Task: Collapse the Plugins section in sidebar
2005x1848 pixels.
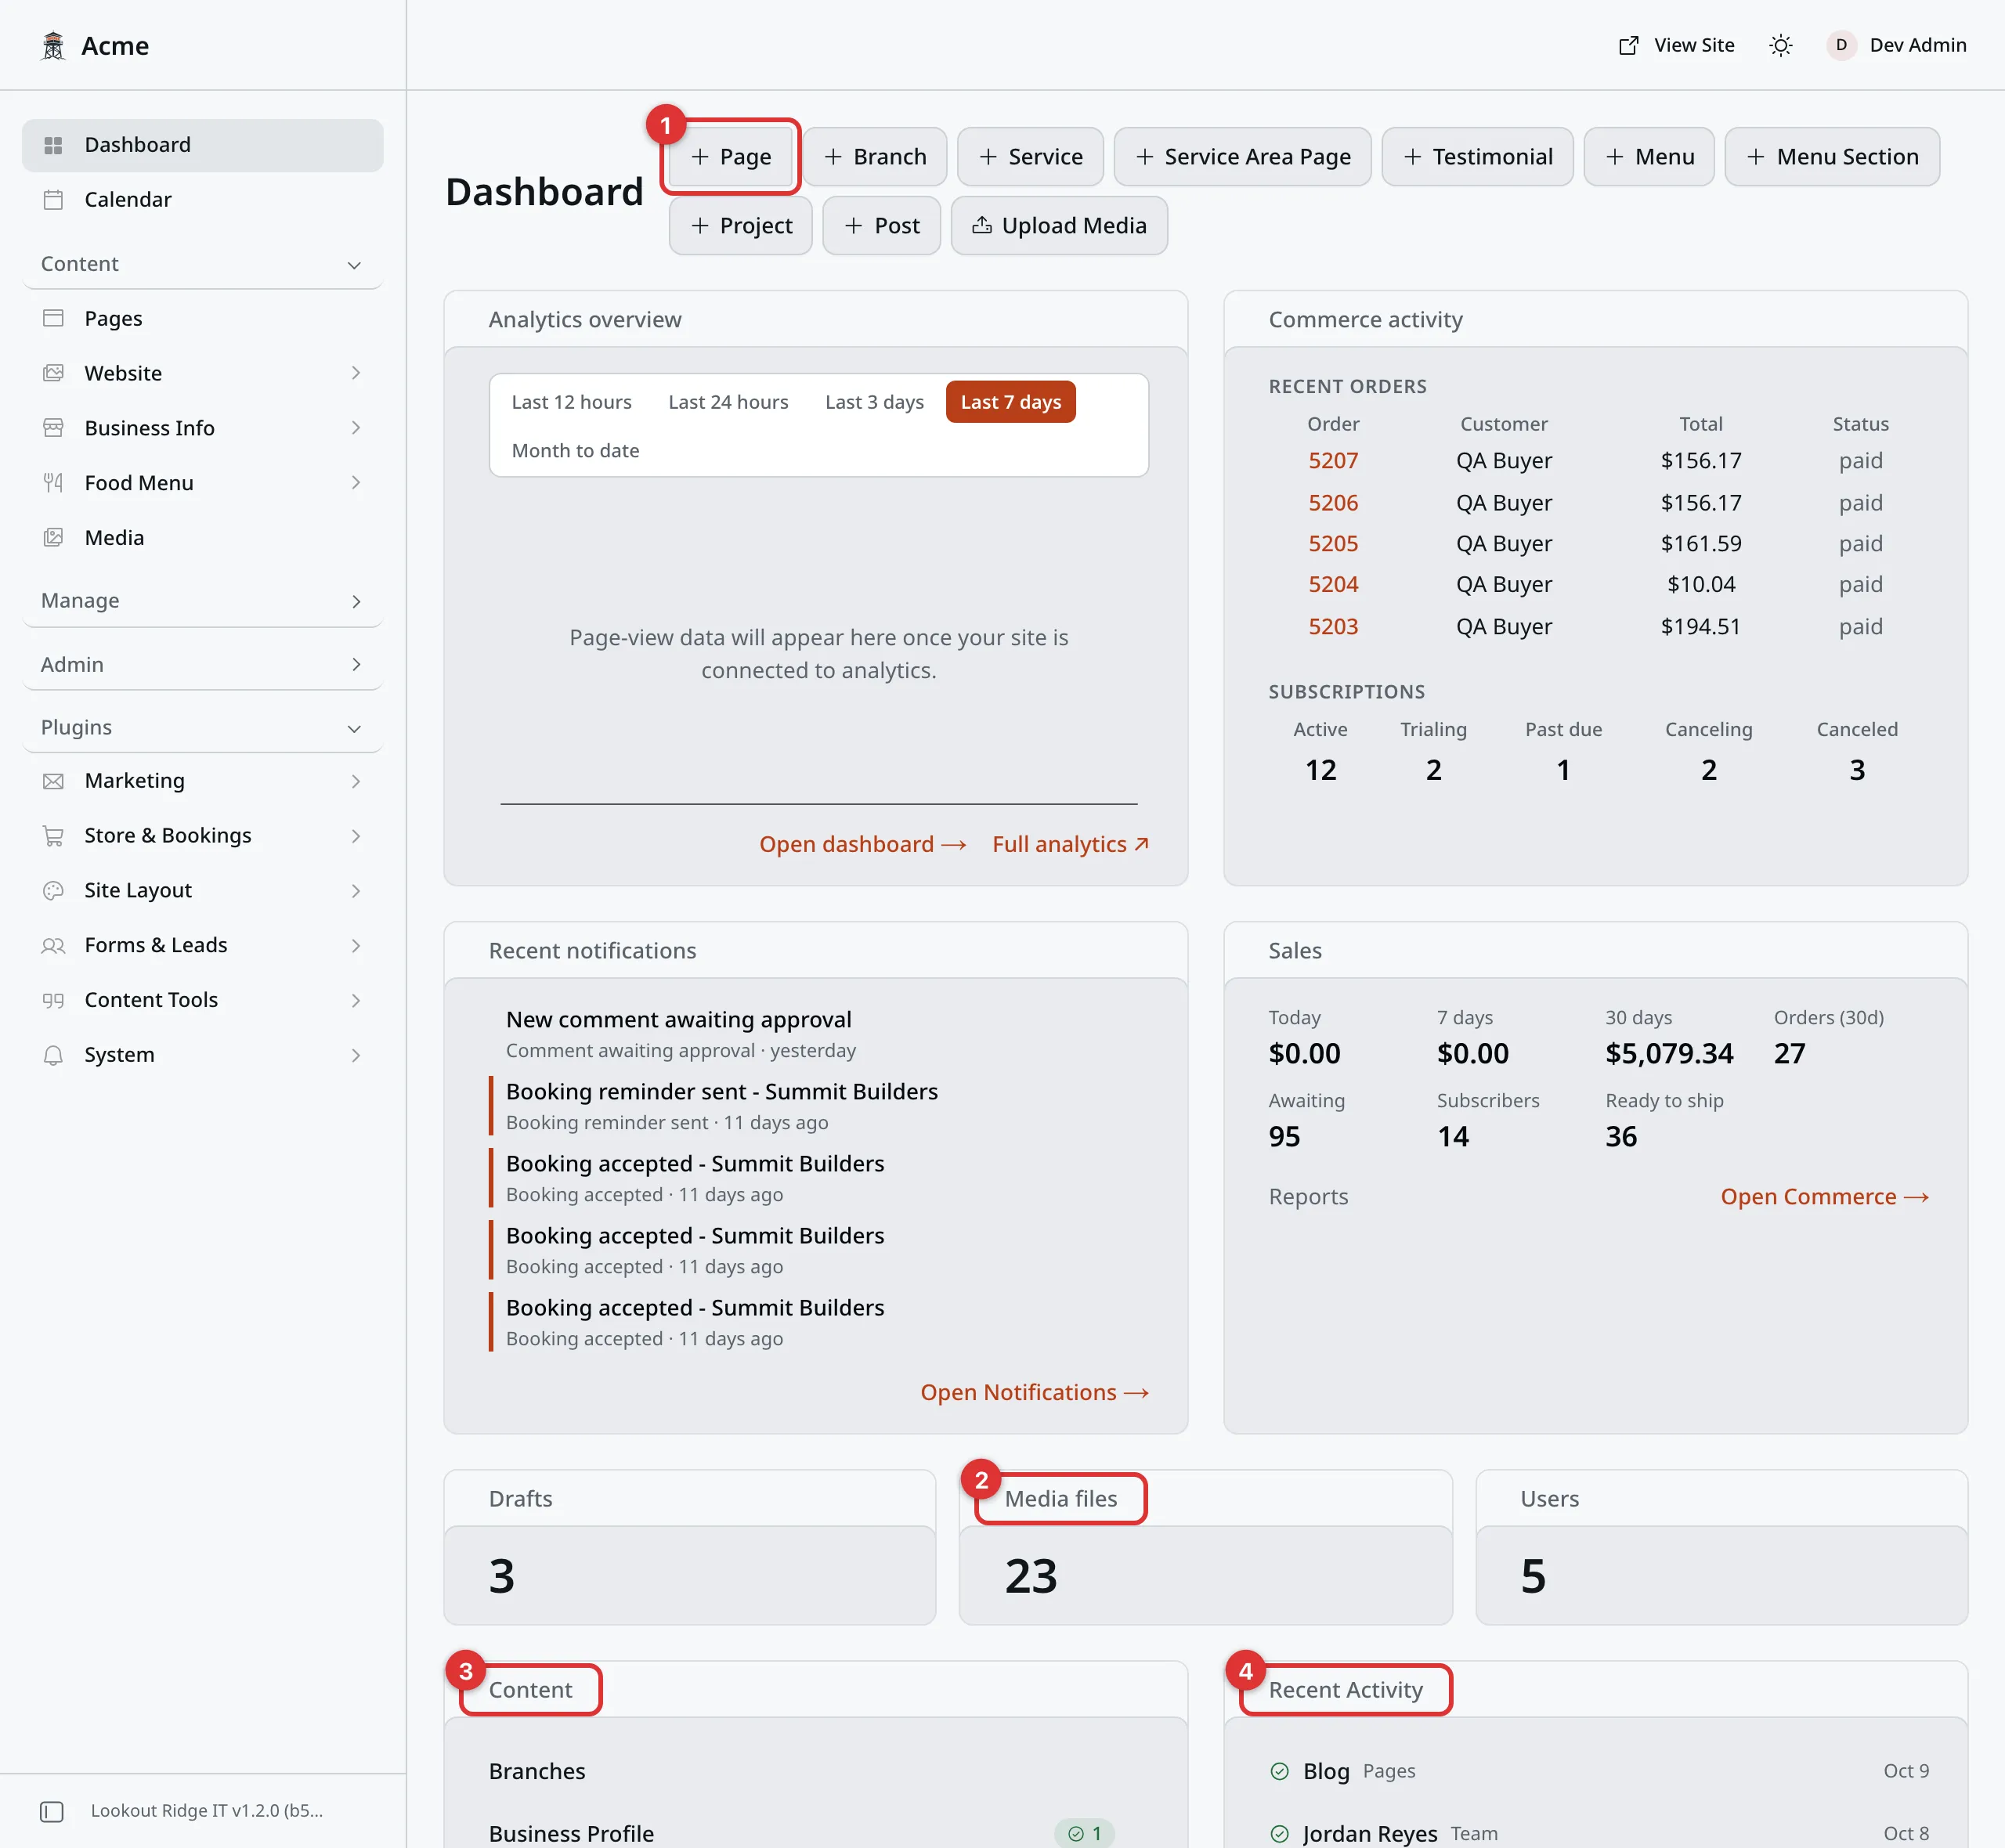Action: click(201, 728)
